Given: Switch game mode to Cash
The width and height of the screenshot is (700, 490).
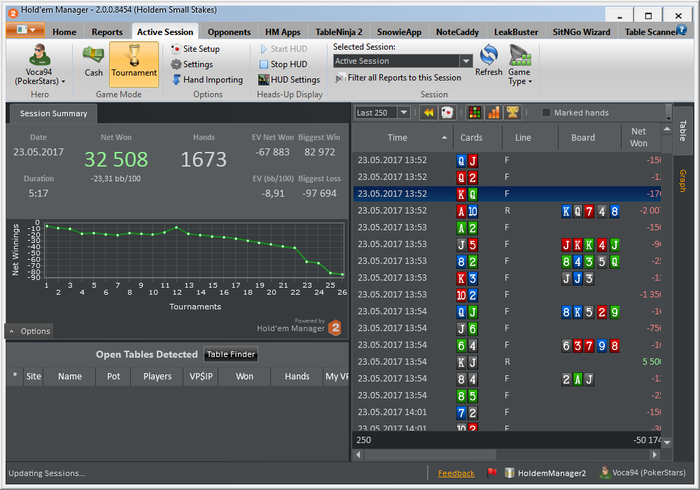Looking at the screenshot, I should [93, 62].
